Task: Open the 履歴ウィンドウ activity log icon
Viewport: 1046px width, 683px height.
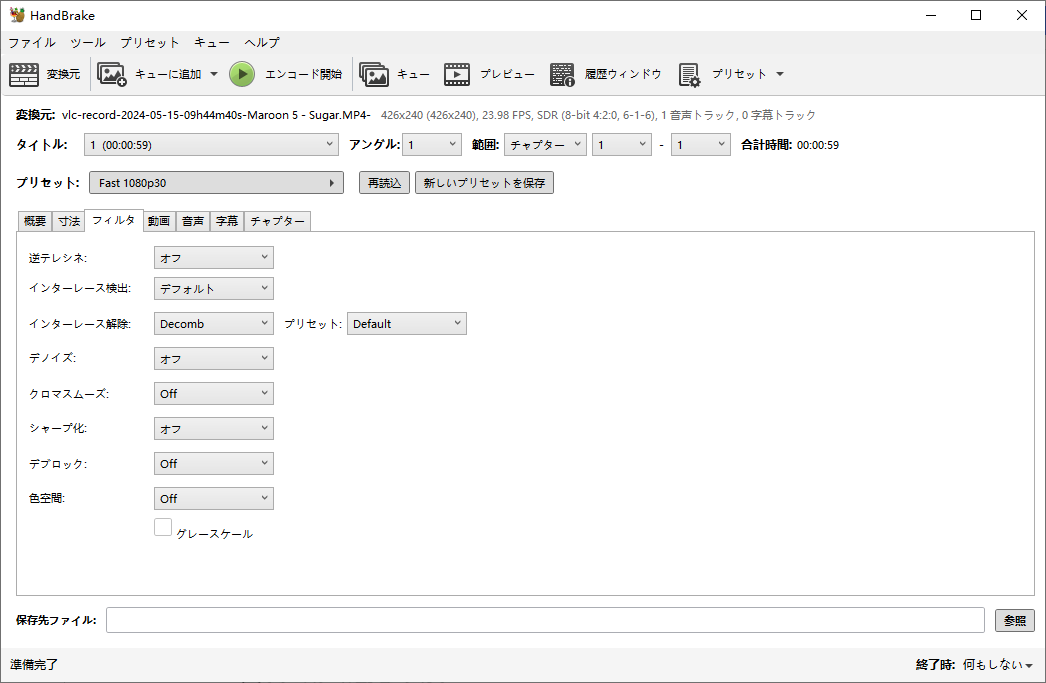Action: 562,74
